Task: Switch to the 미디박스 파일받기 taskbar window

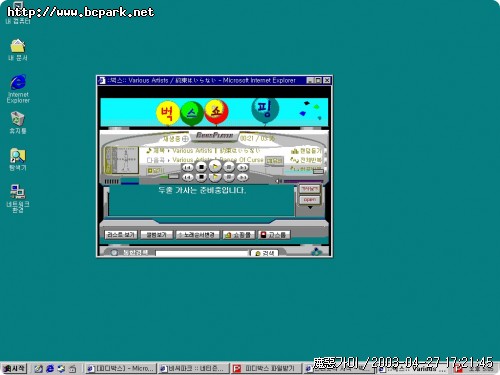Action: [x=266, y=369]
